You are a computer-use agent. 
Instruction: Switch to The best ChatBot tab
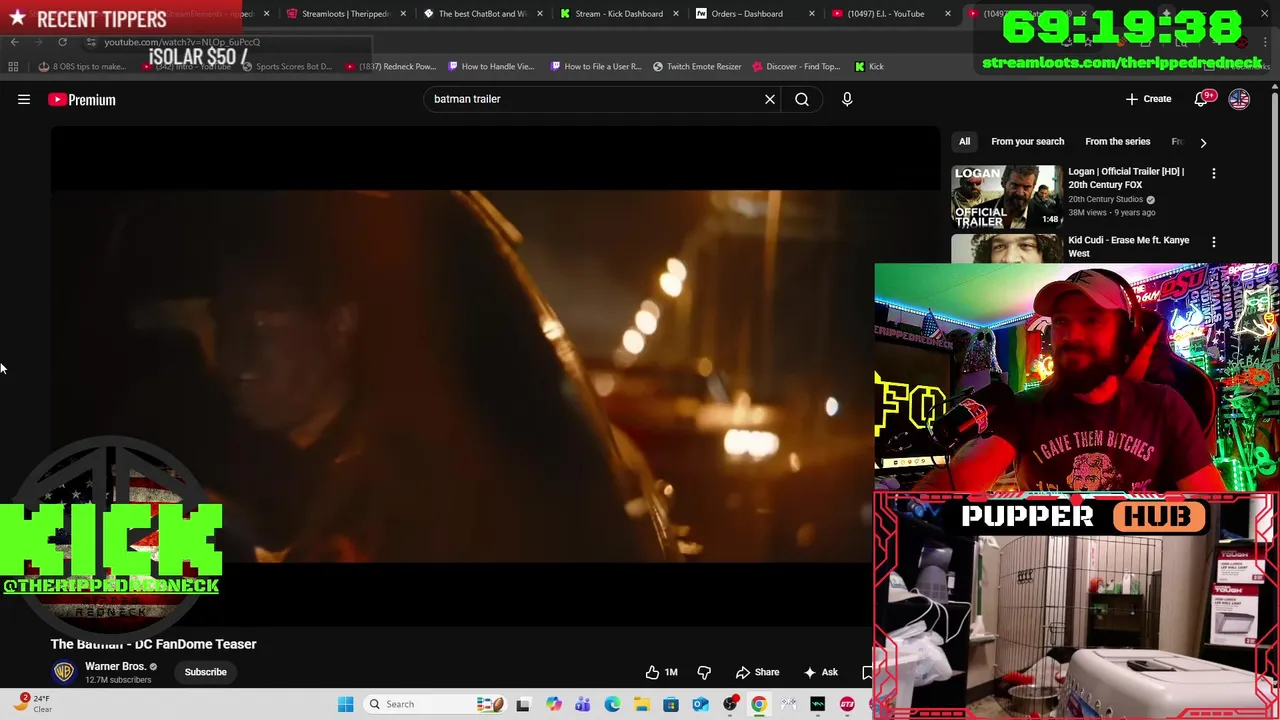[481, 14]
